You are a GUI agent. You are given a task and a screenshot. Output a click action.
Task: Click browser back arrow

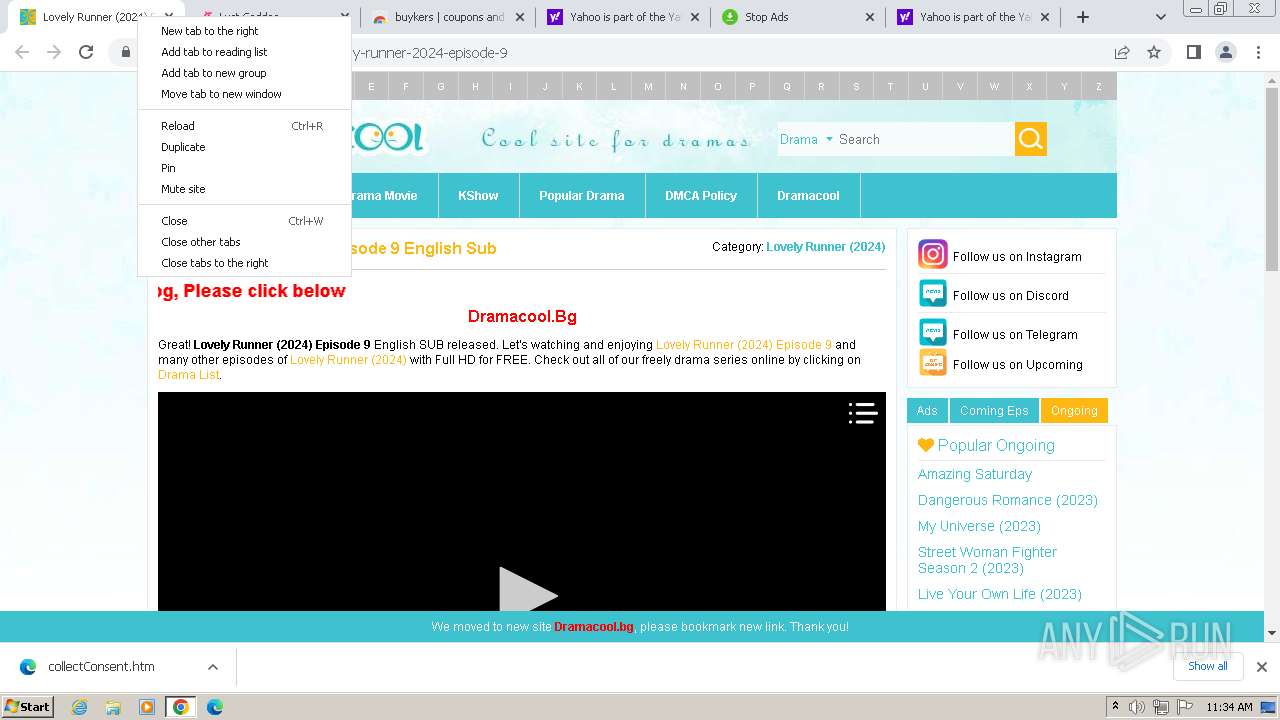[x=22, y=52]
